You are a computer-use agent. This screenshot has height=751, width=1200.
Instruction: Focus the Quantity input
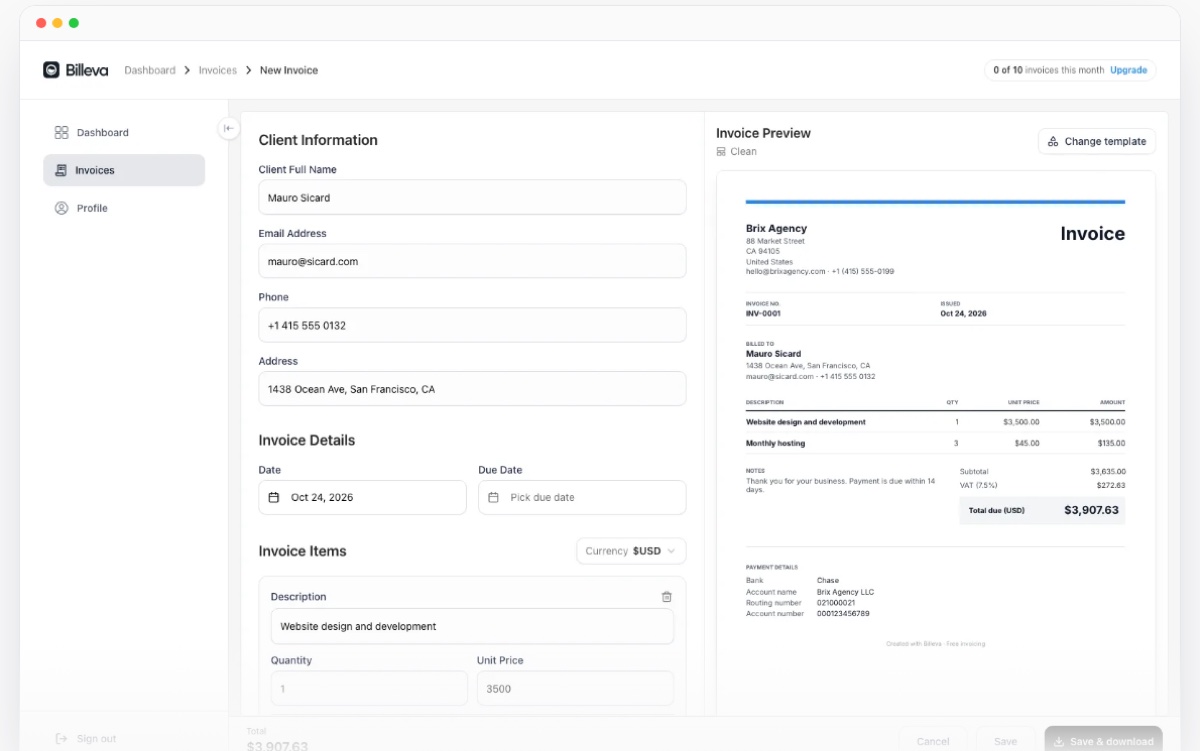point(369,689)
